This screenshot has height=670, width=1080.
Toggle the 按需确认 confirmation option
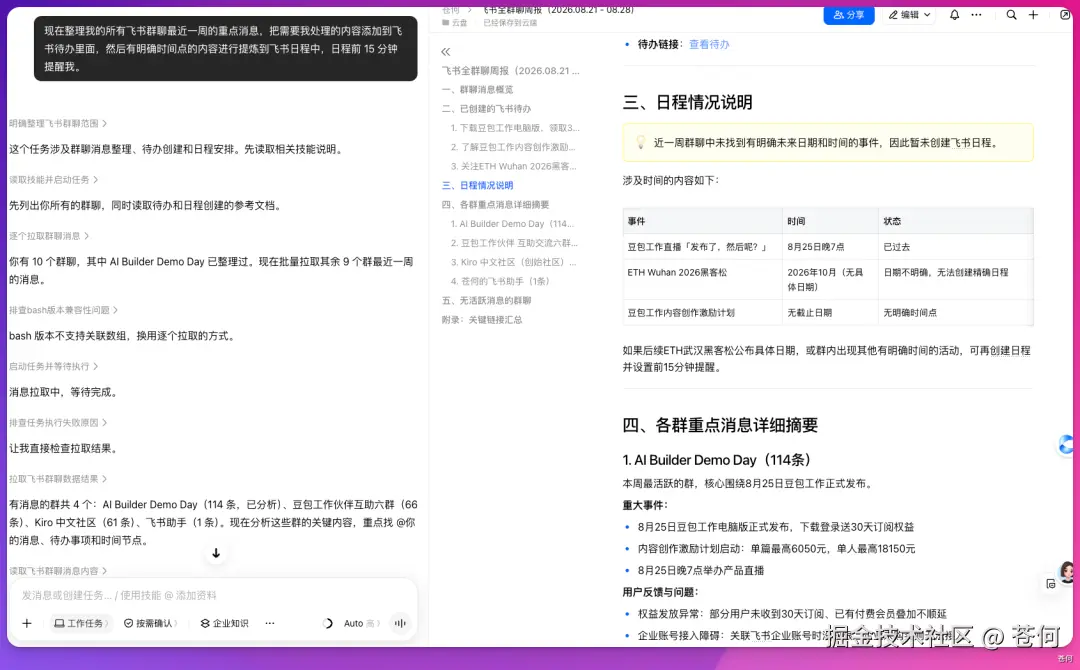point(150,623)
